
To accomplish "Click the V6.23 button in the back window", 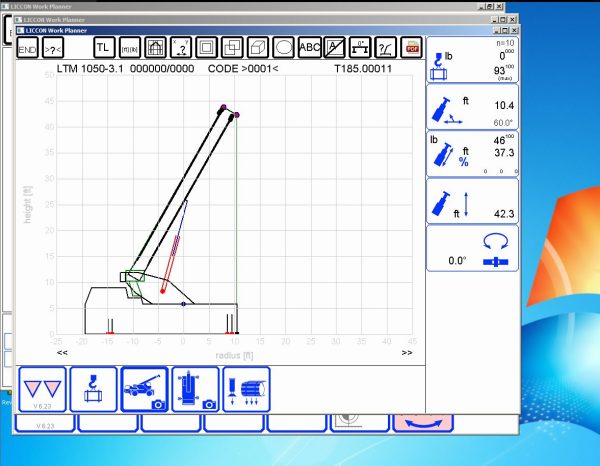I will coord(45,423).
